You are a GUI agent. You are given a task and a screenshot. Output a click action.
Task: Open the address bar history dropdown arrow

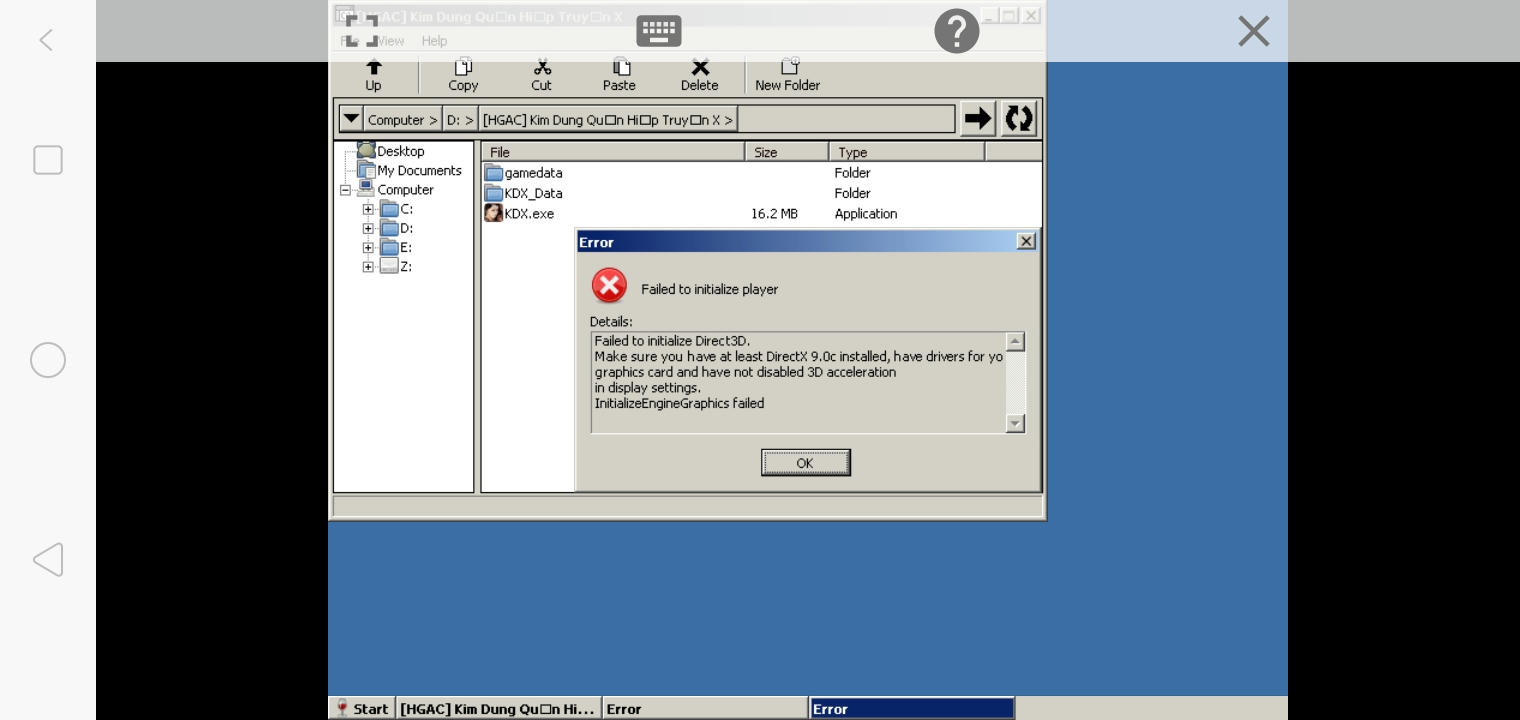click(x=351, y=119)
